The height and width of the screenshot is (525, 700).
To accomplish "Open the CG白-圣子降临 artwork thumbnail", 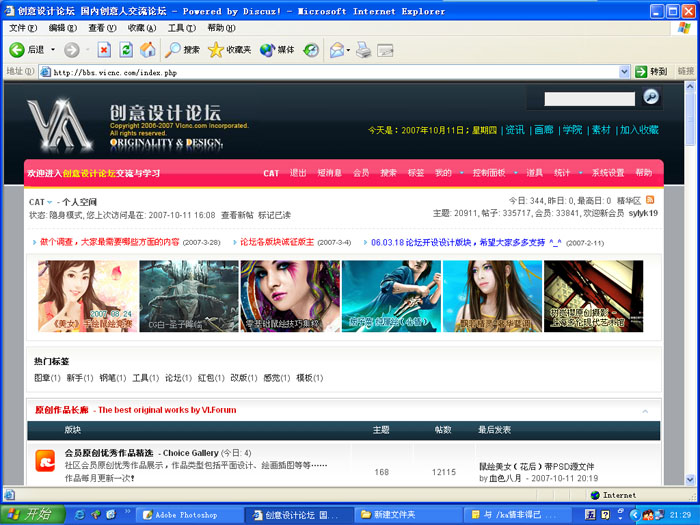I will click(x=189, y=296).
